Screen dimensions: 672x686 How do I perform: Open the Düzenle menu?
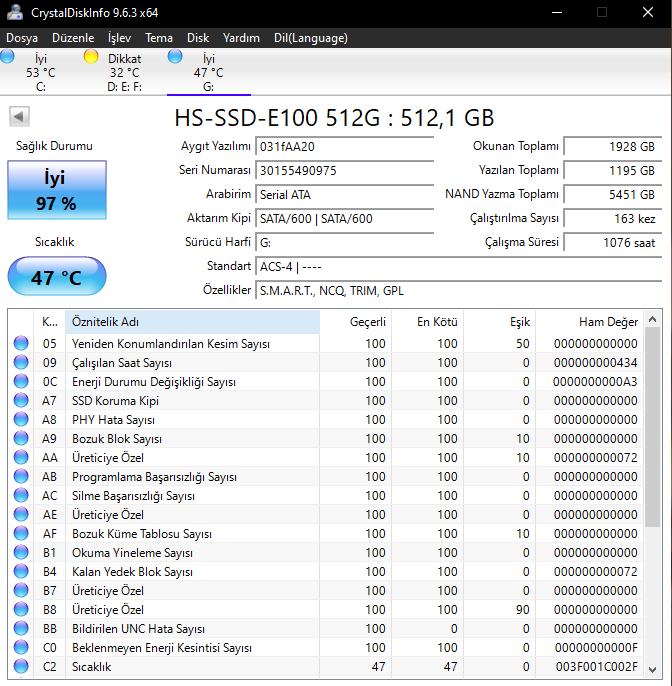click(73, 38)
